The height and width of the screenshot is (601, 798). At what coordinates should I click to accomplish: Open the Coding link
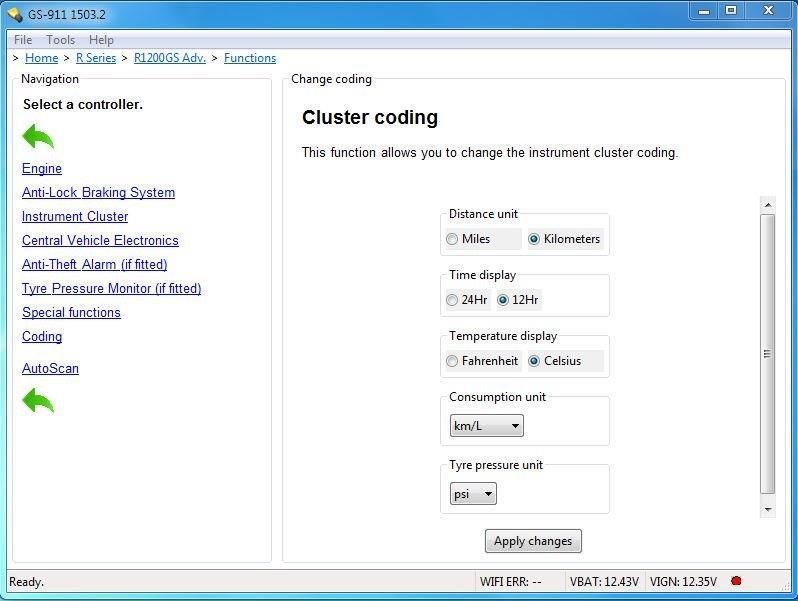click(42, 336)
